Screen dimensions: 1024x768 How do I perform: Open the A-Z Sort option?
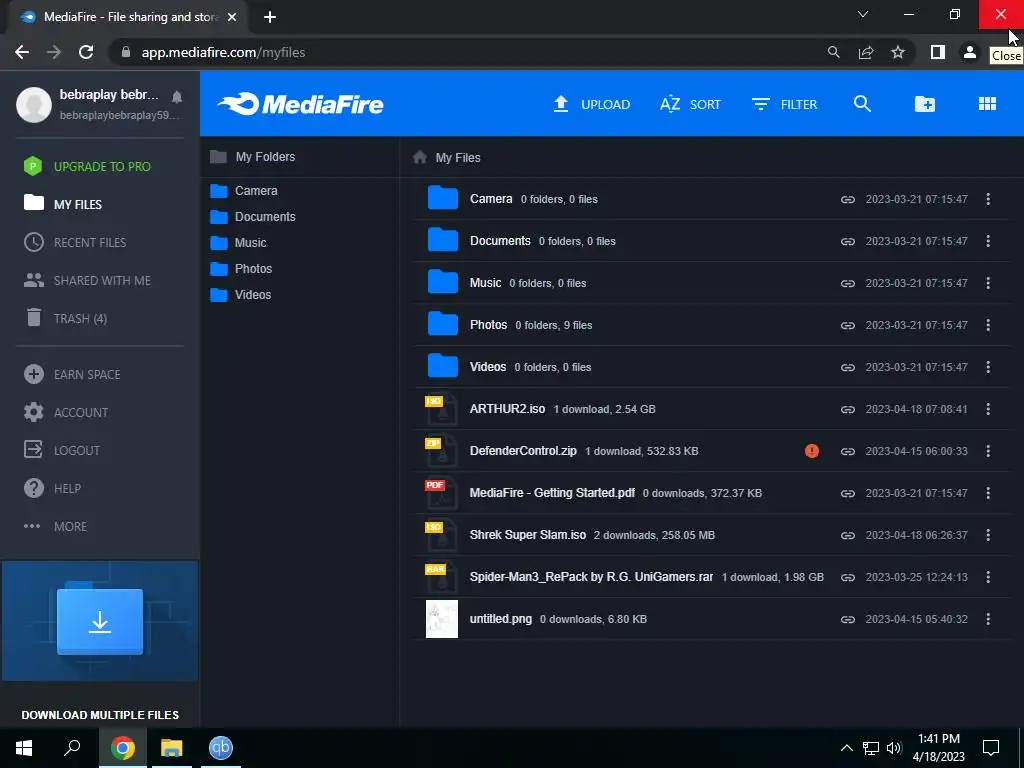click(690, 104)
